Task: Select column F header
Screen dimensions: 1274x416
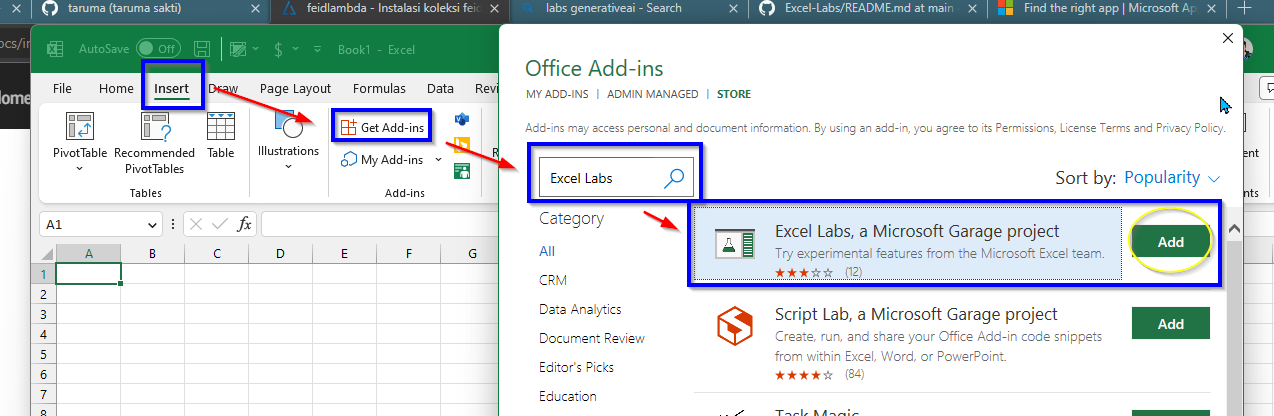Action: (408, 253)
